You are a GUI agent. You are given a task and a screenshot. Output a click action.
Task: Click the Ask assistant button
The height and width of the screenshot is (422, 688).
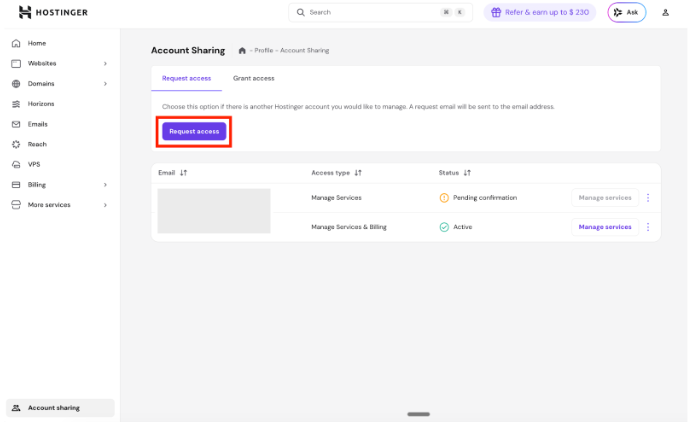pyautogui.click(x=627, y=12)
